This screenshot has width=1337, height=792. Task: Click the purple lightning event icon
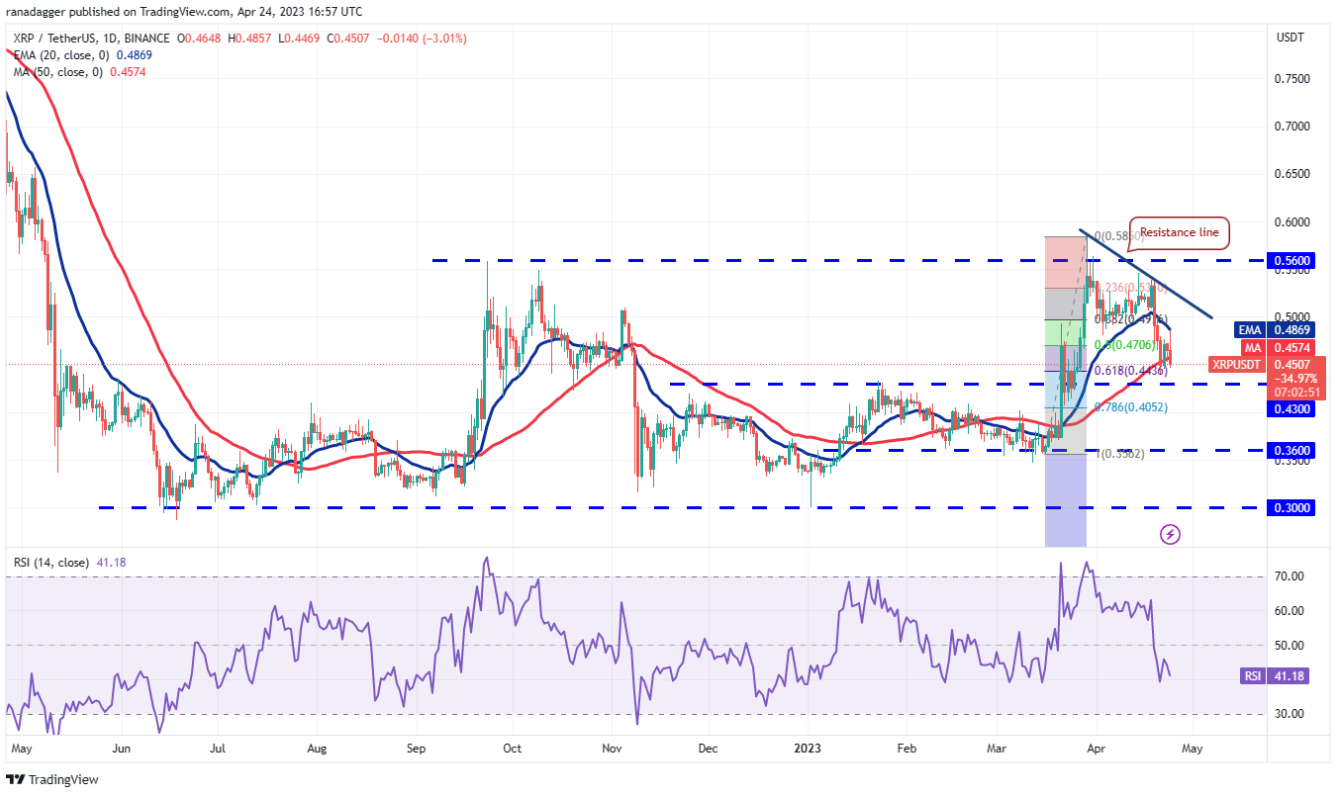pos(1170,535)
